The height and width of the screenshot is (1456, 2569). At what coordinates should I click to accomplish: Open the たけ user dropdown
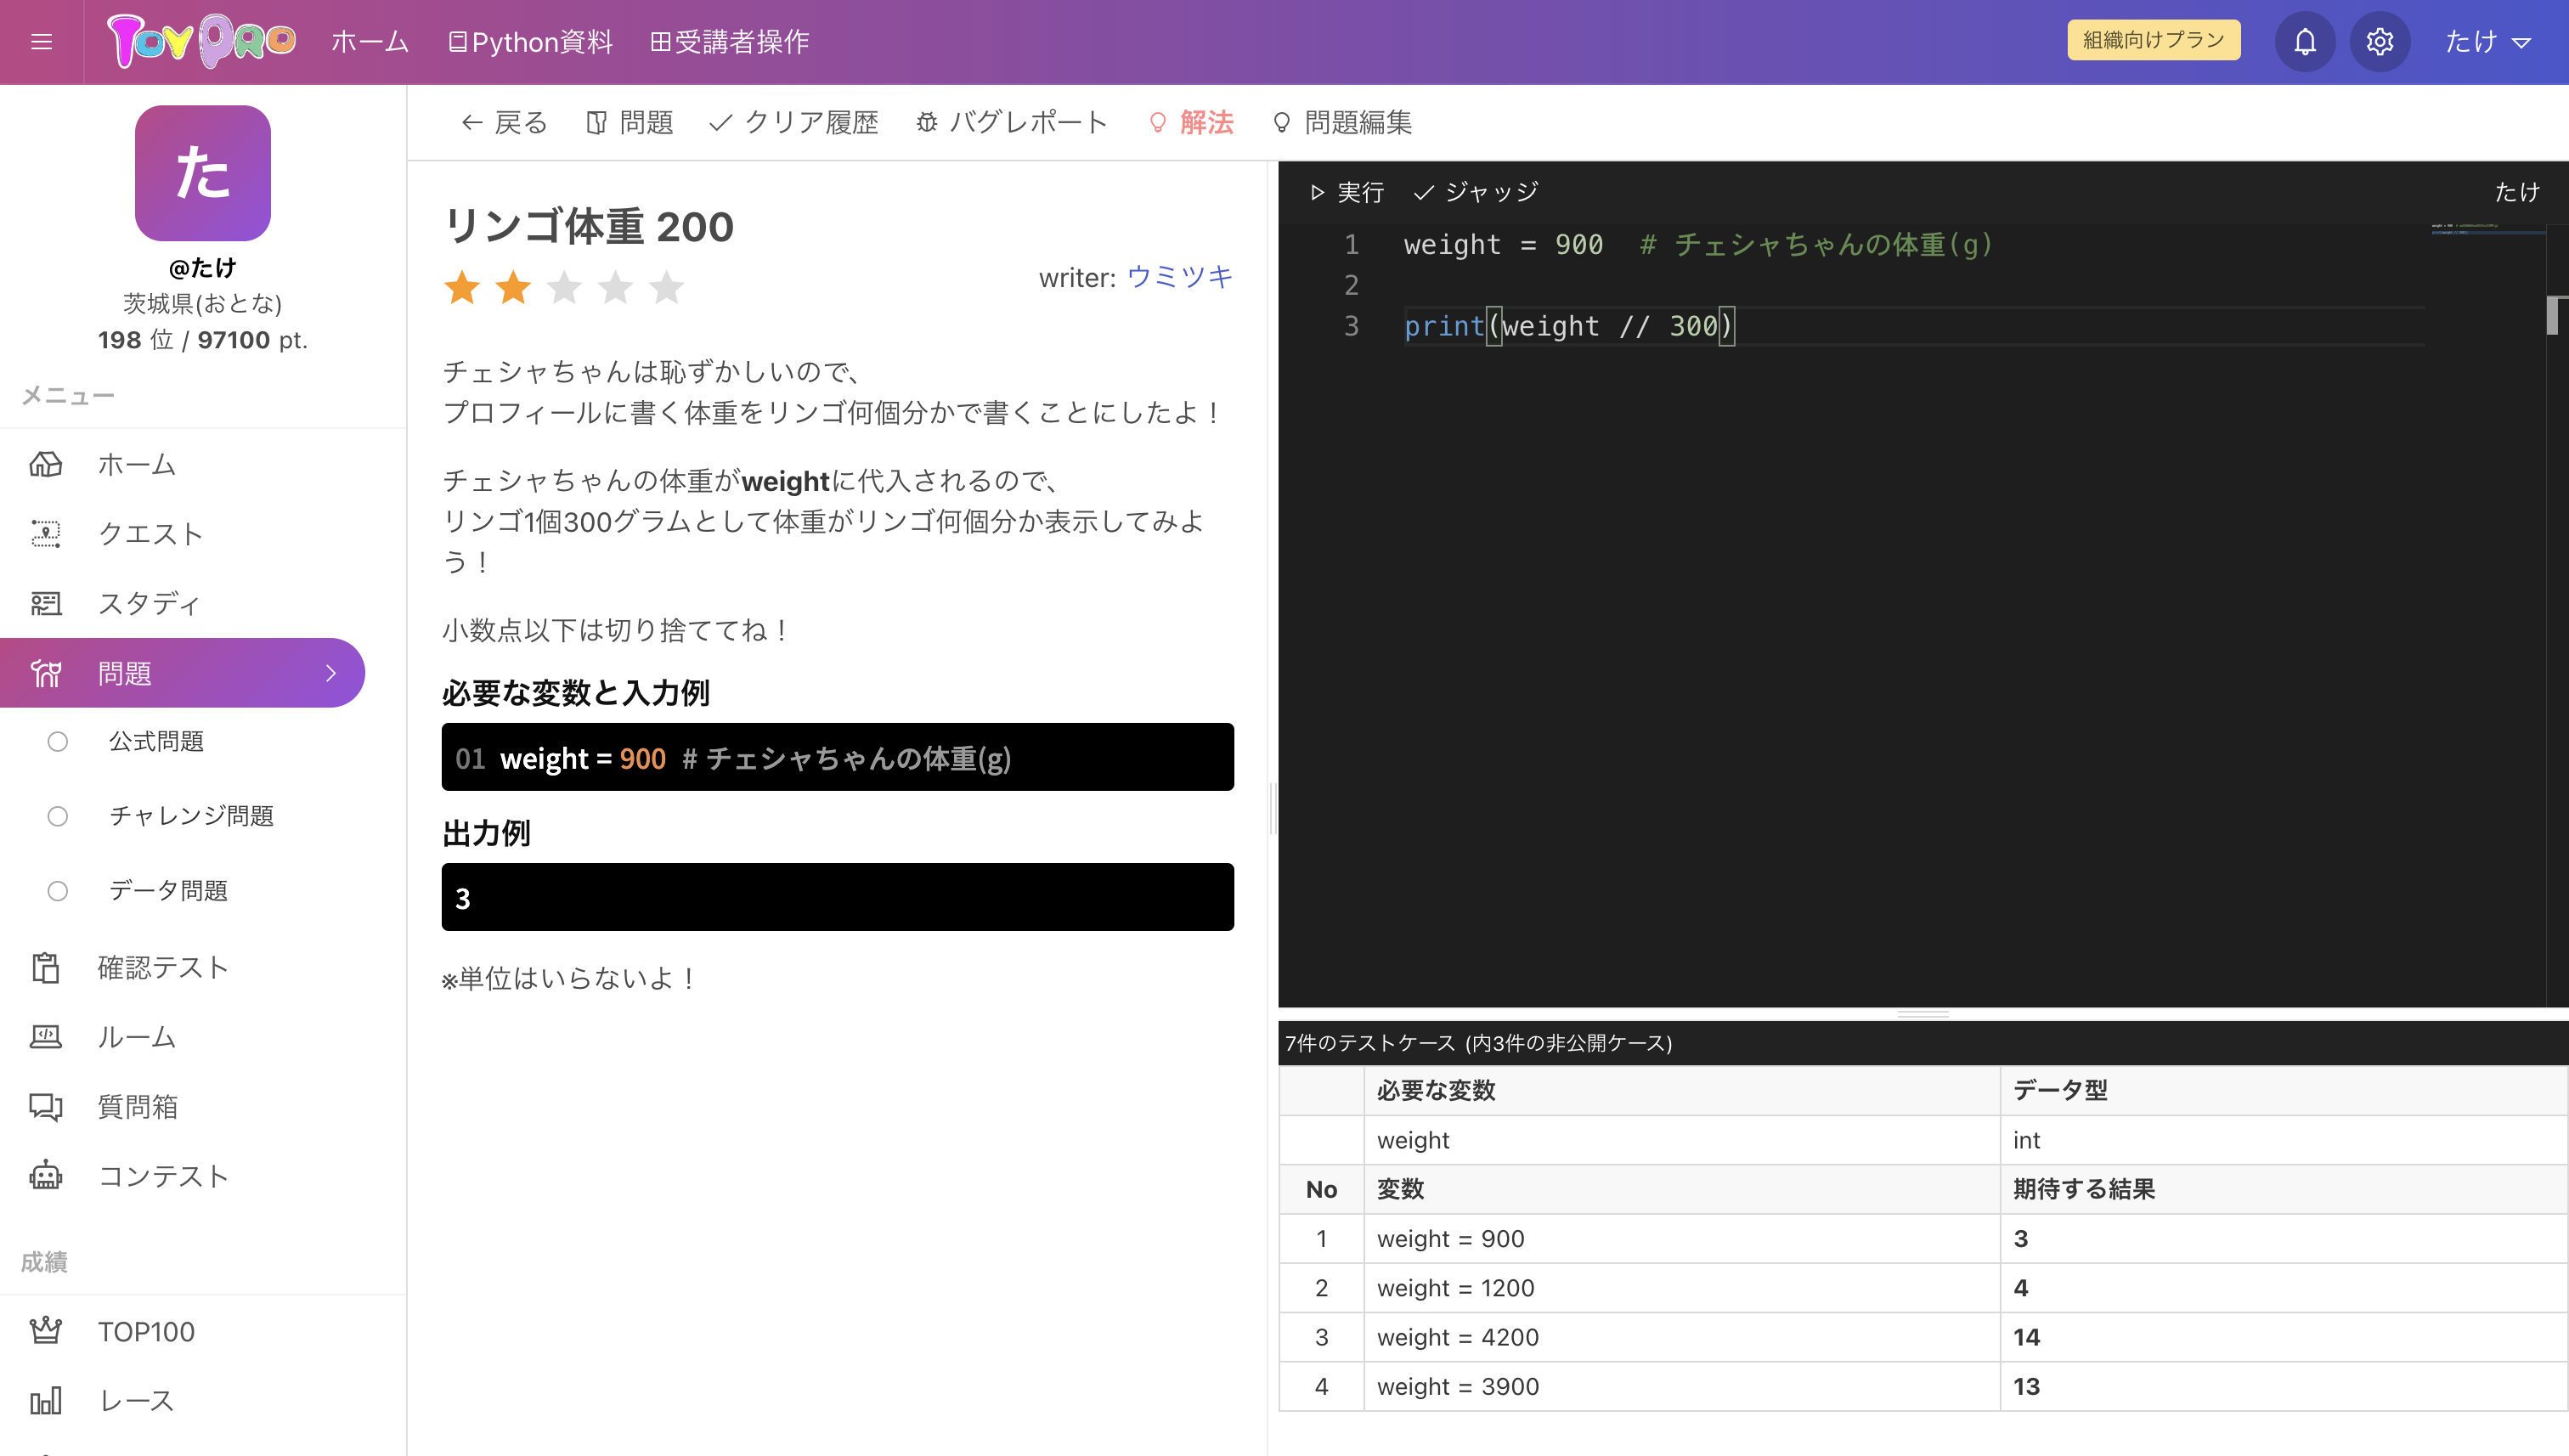point(2486,42)
